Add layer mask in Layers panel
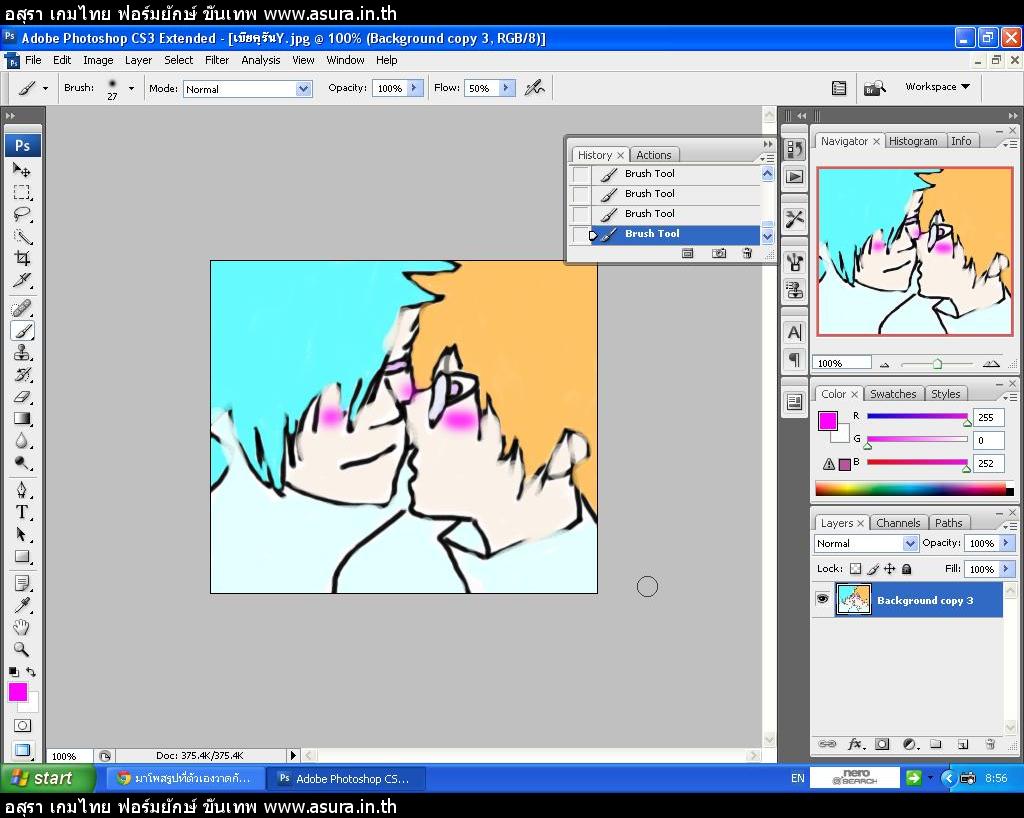Image resolution: width=1024 pixels, height=818 pixels. coord(882,744)
